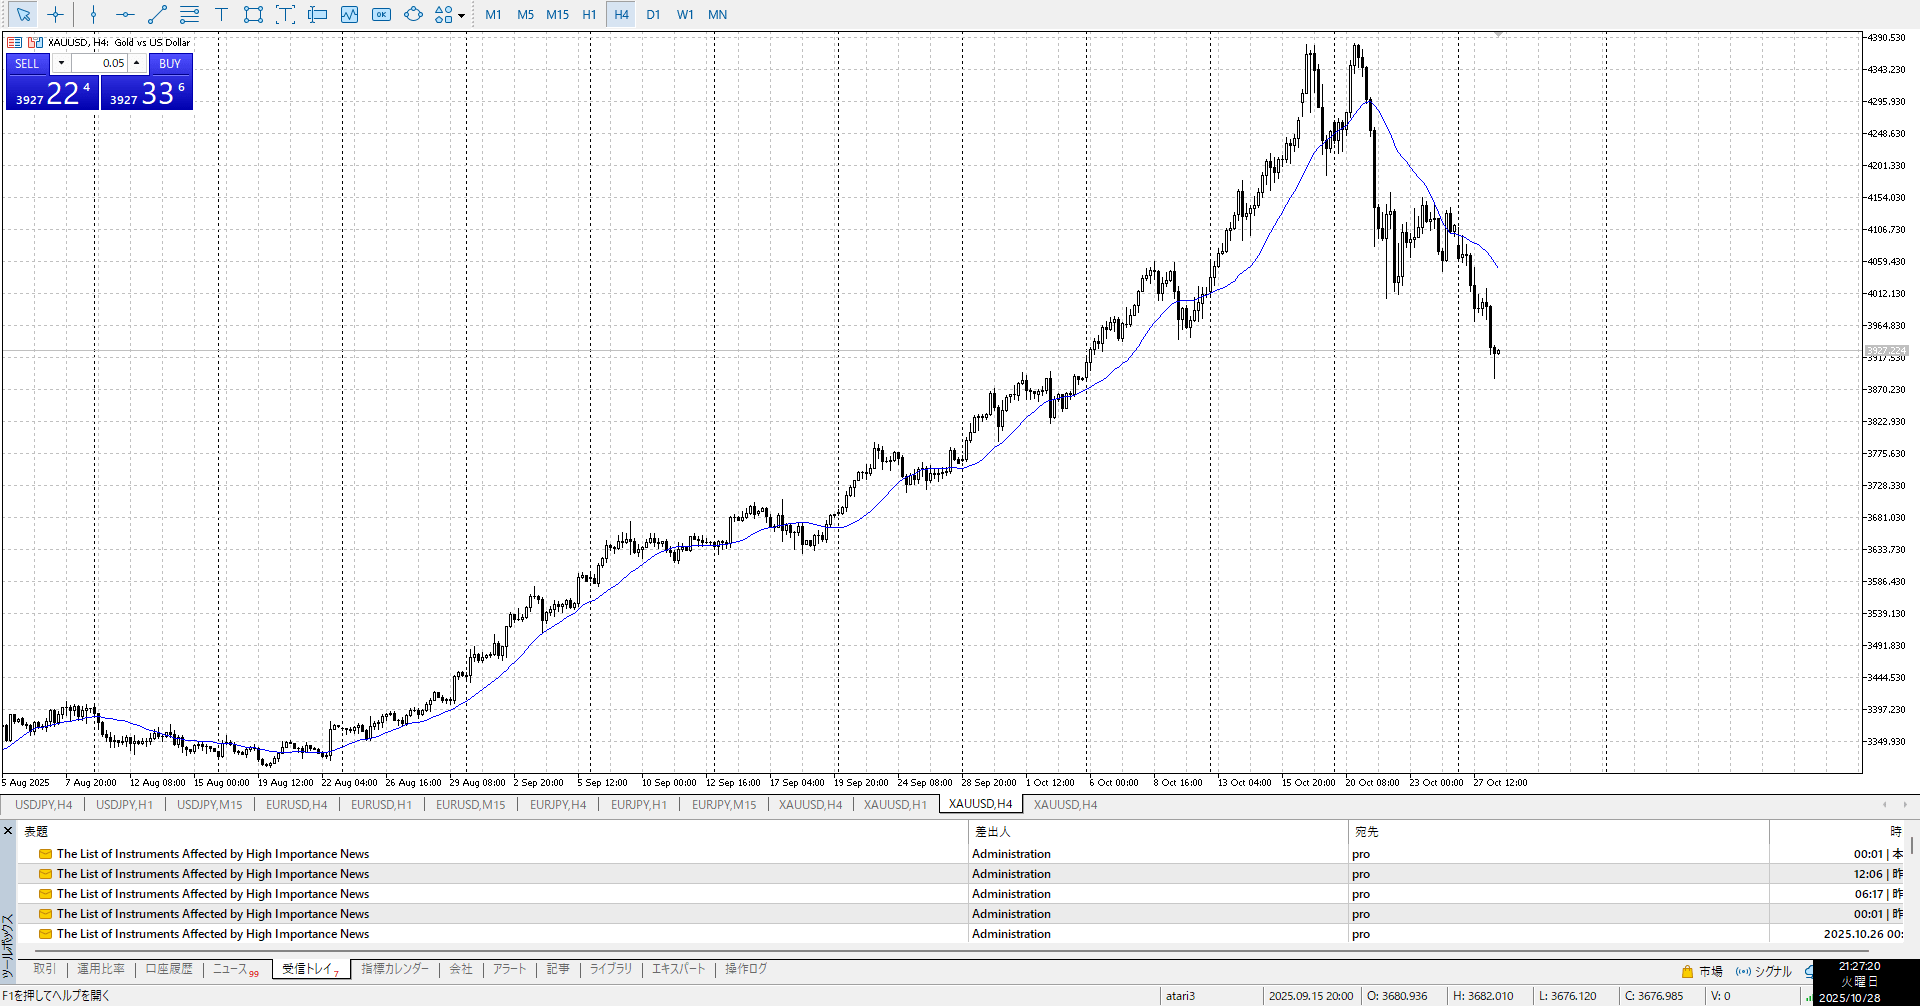Open the Market (市場) shopping bag
This screenshot has height=1006, width=1920.
[1702, 971]
